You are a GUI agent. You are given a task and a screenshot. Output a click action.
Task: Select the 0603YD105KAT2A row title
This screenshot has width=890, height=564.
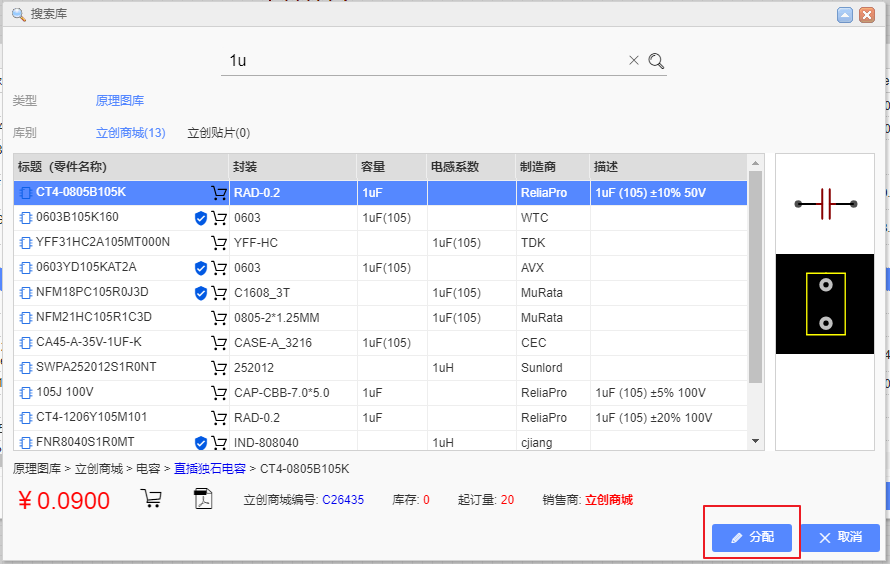point(86,267)
